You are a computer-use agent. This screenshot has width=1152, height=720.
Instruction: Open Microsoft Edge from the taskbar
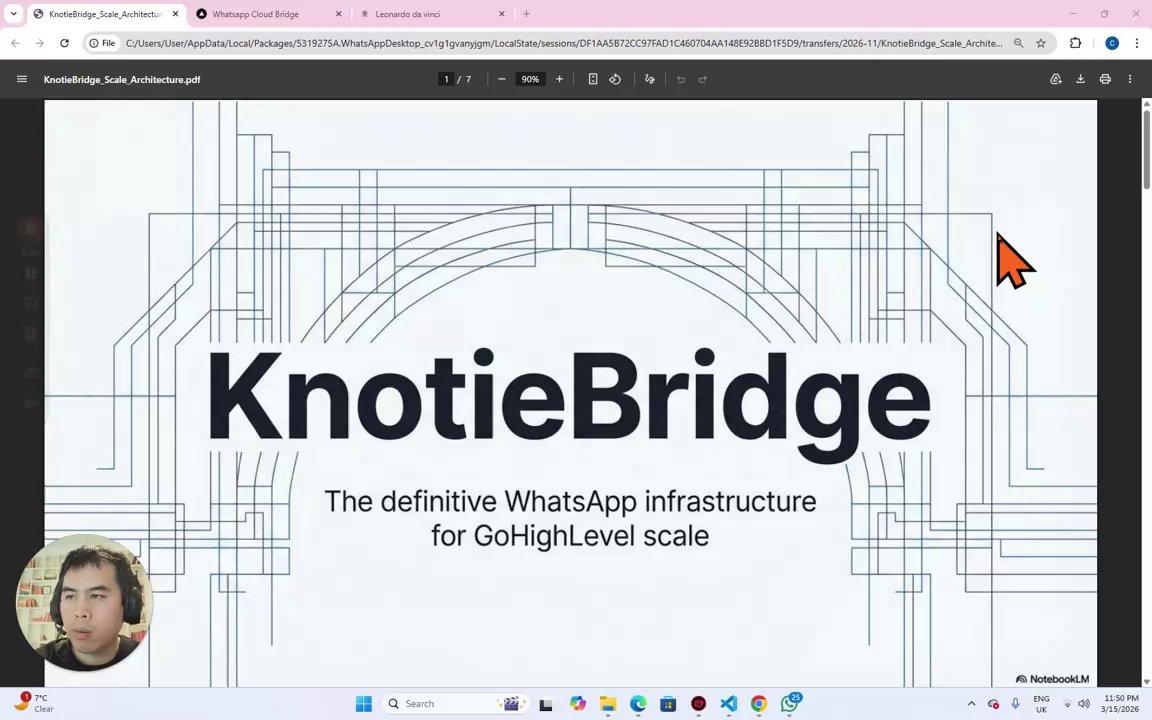638,704
